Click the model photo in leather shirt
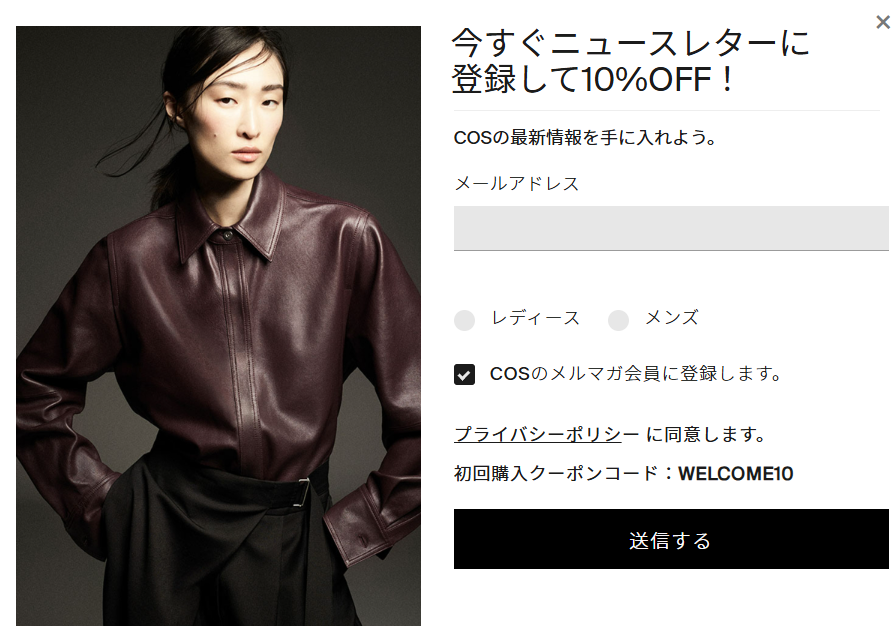The height and width of the screenshot is (640, 894). pos(218,326)
